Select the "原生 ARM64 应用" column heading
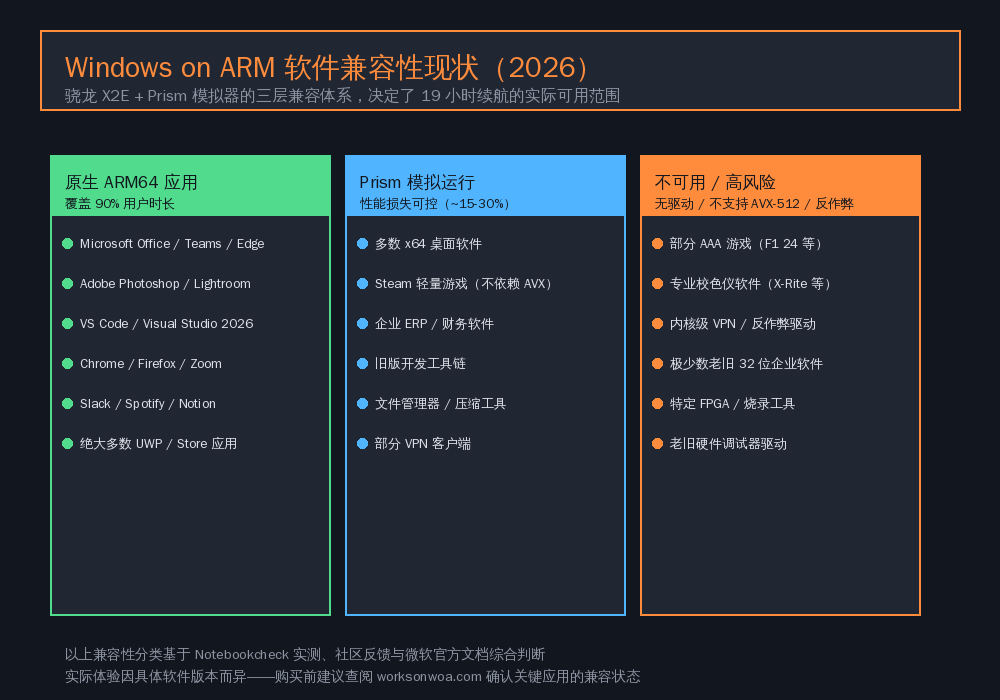 click(x=131, y=182)
